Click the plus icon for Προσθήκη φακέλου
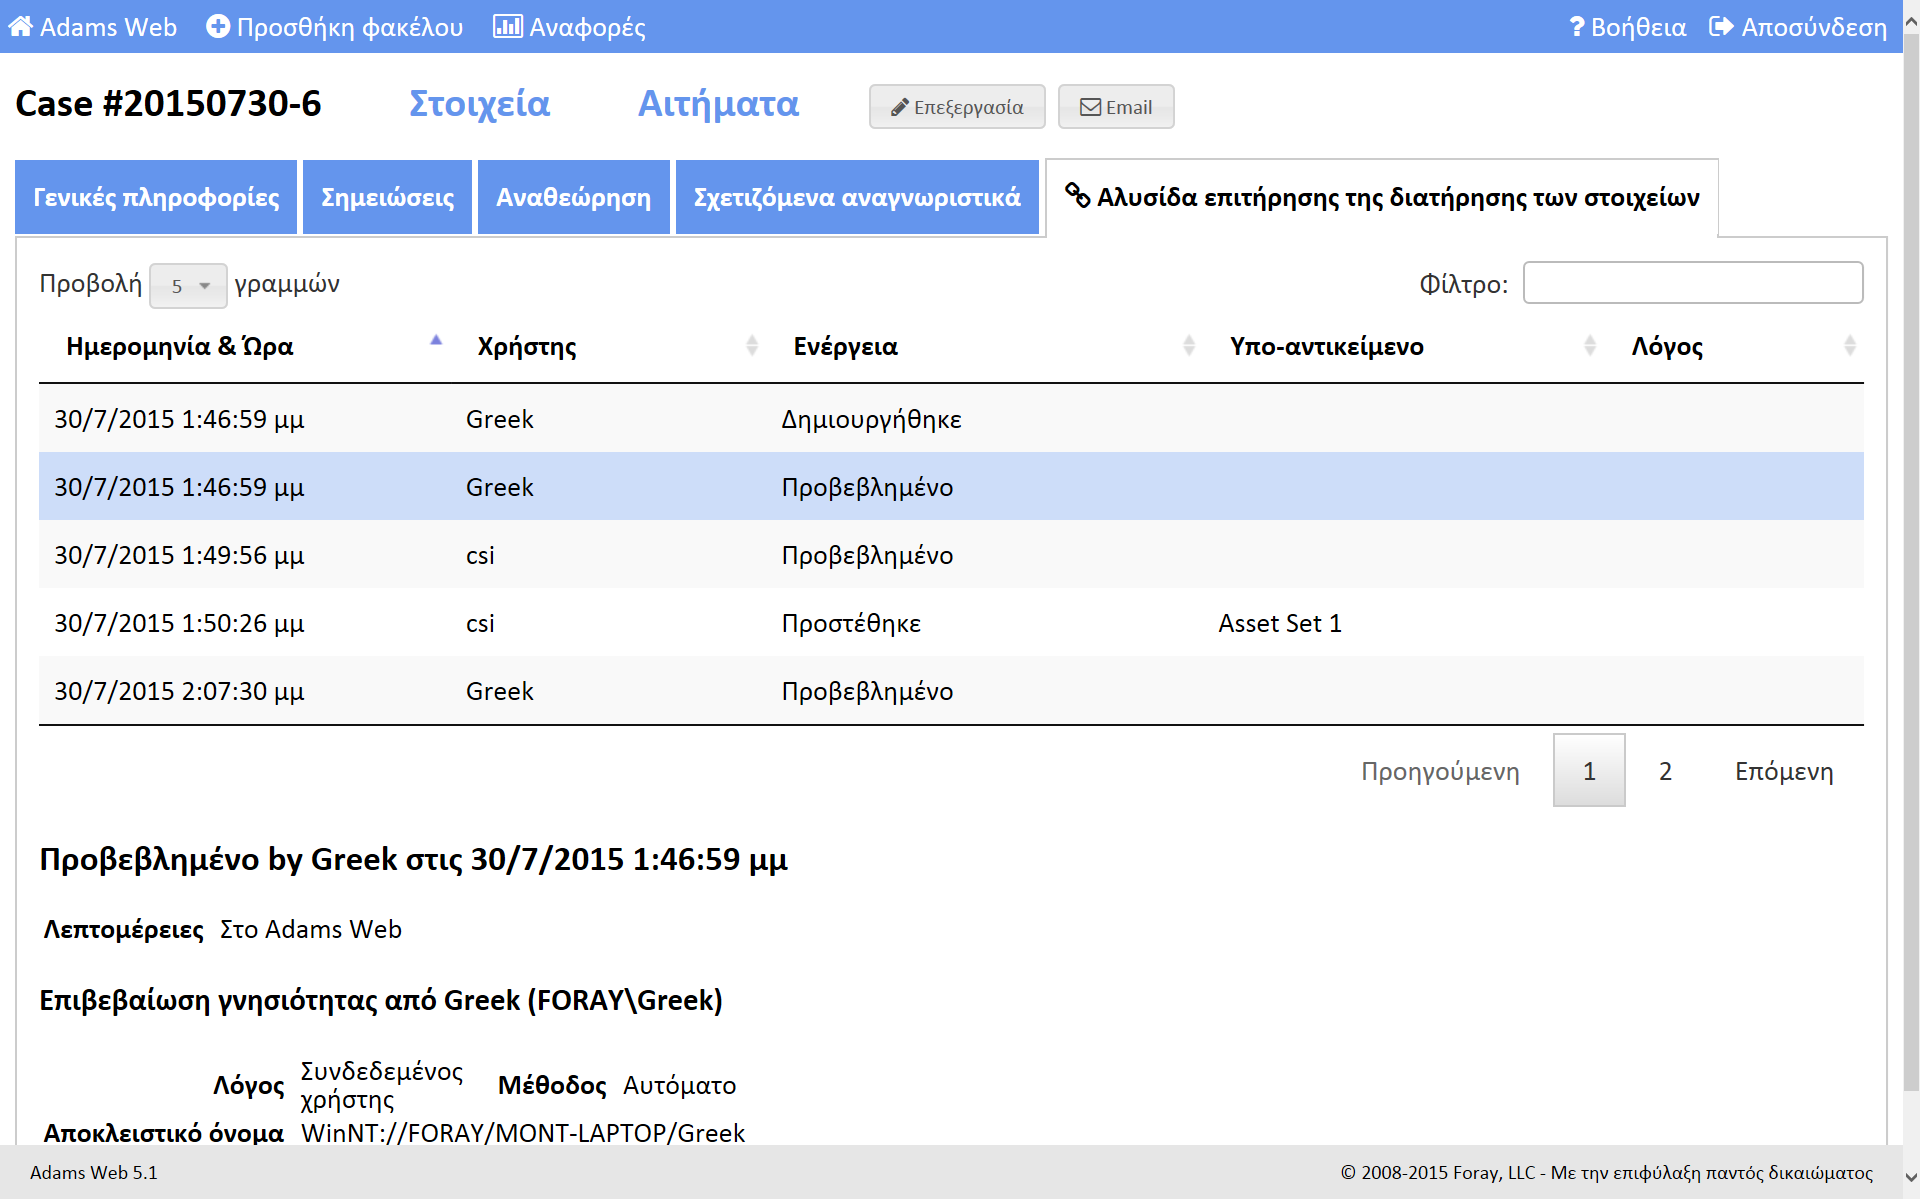Screen dimensions: 1920x1200 tap(218, 27)
